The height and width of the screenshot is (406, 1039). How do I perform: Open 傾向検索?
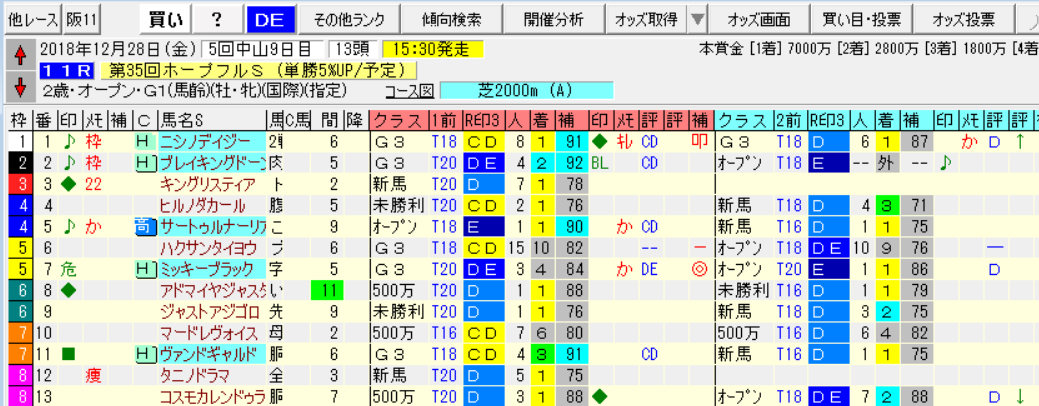pyautogui.click(x=453, y=19)
